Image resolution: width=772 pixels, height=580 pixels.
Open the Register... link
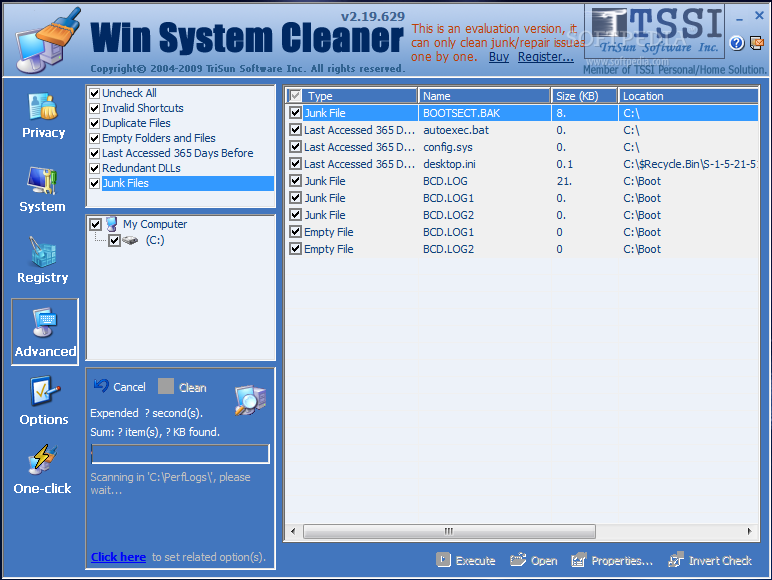point(546,57)
